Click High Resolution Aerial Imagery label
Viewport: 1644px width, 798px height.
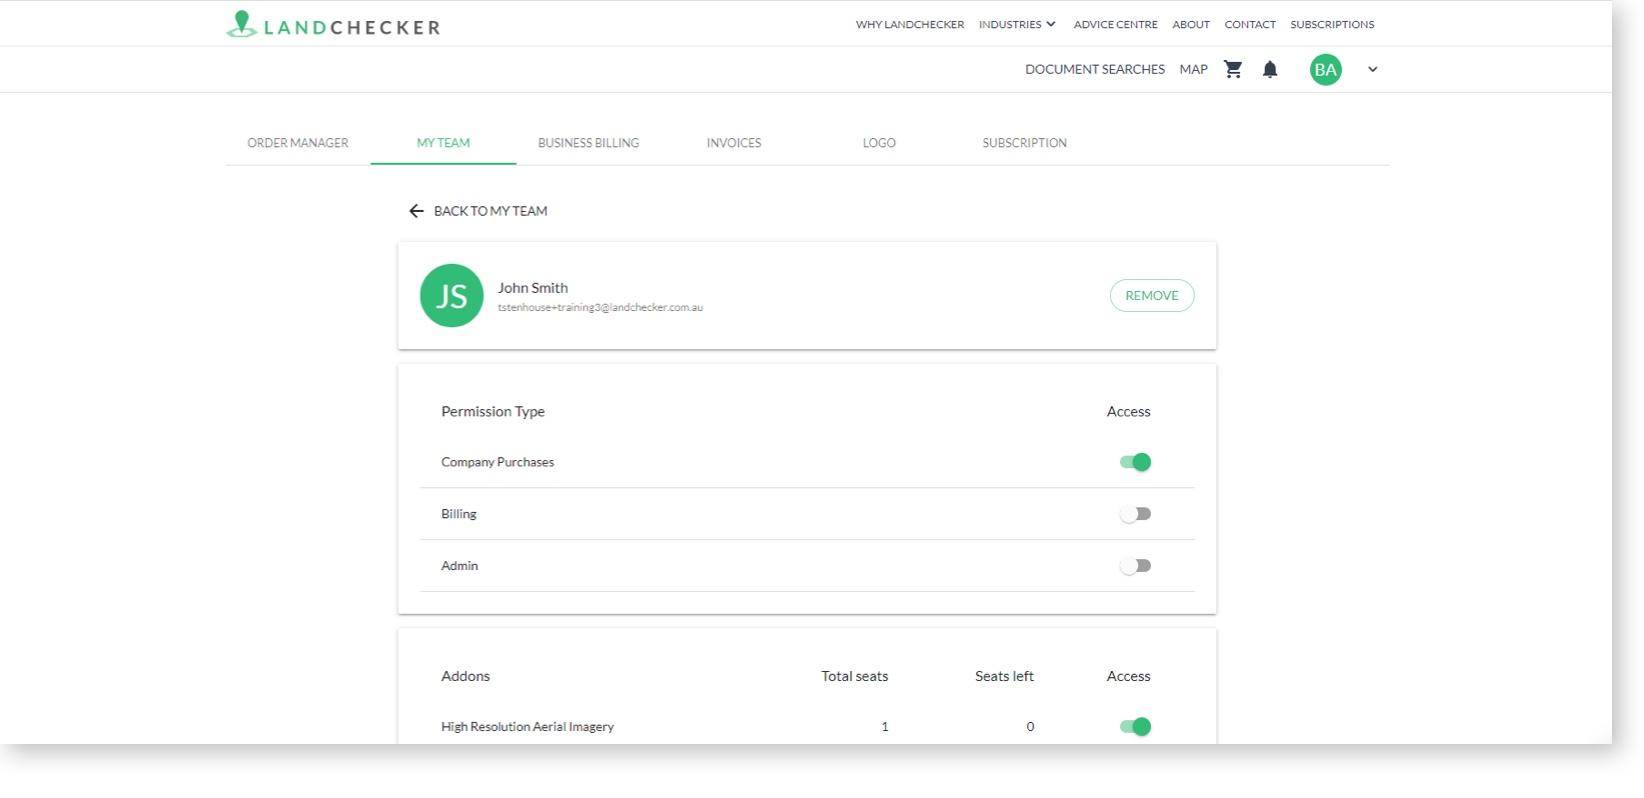coord(527,727)
